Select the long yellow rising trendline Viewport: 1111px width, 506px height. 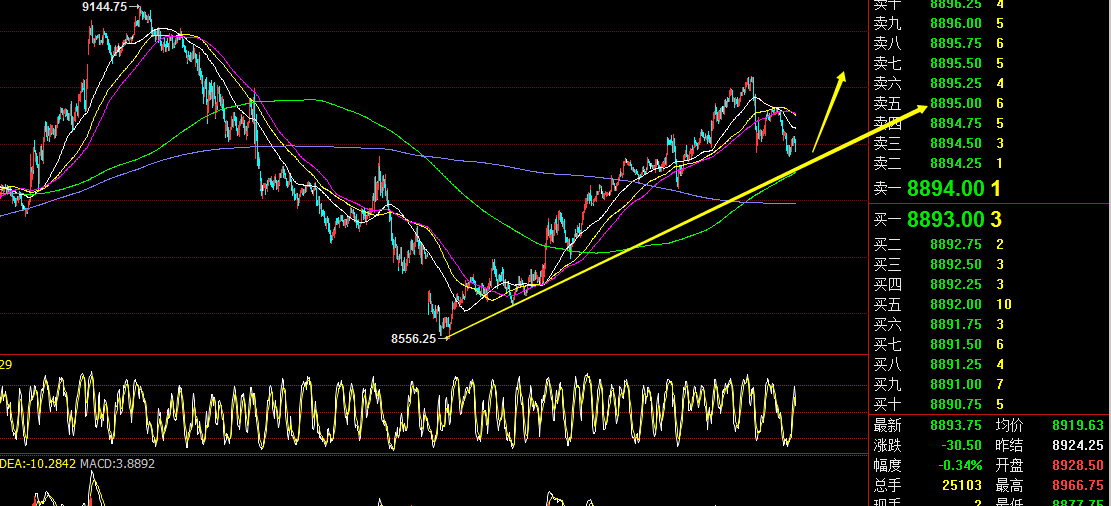(687, 221)
